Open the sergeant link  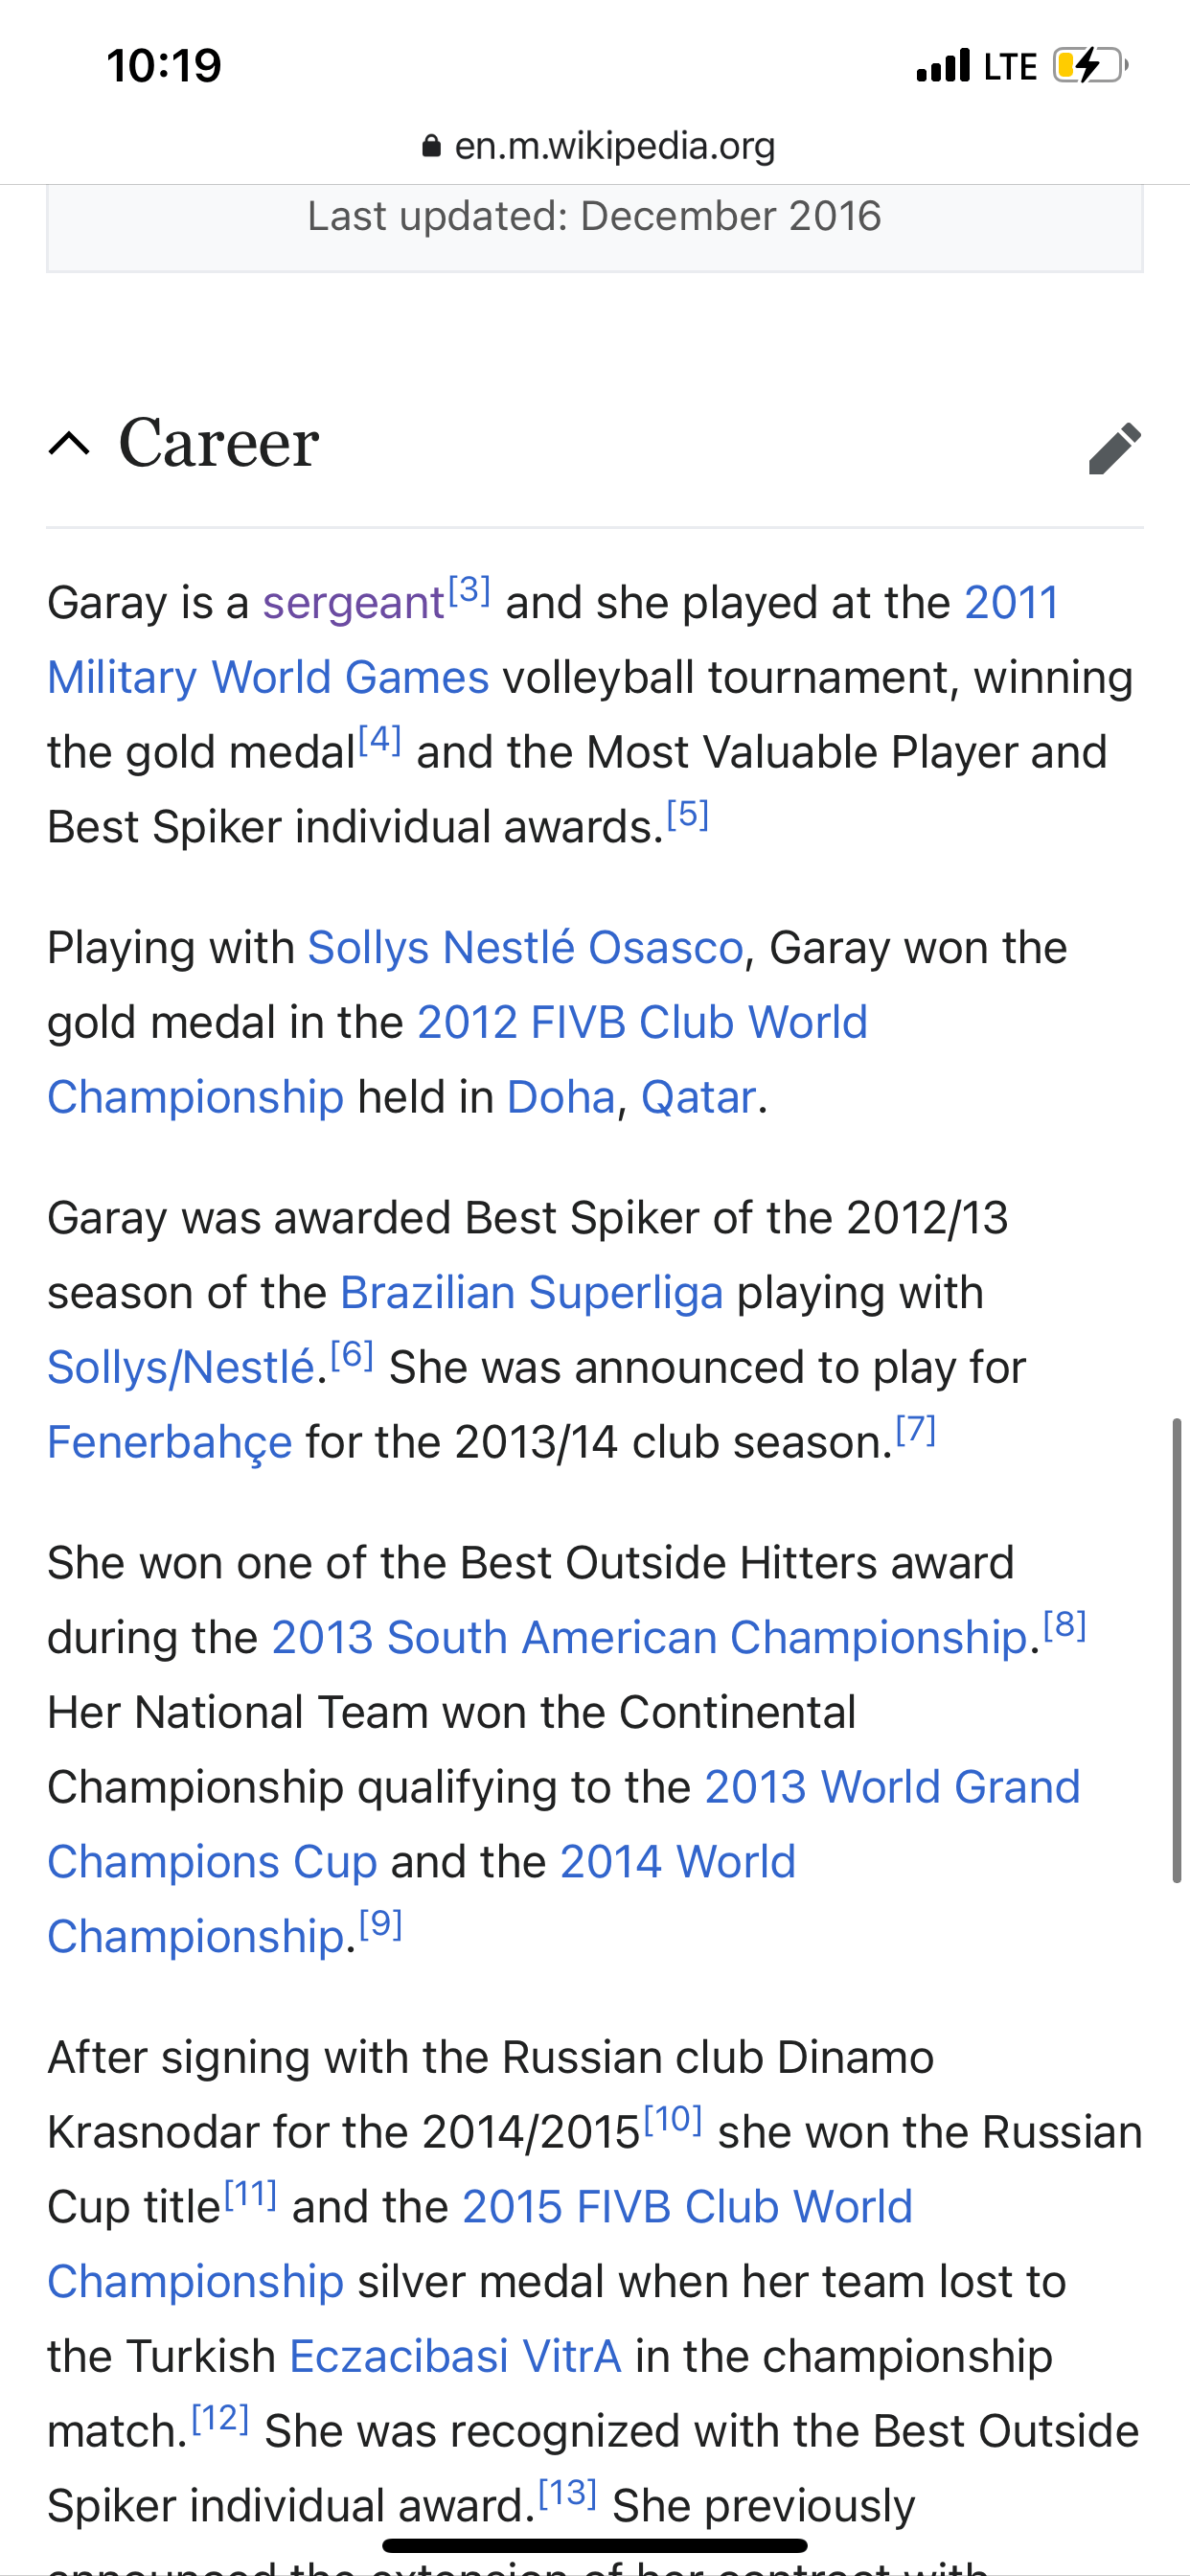pyautogui.click(x=353, y=603)
